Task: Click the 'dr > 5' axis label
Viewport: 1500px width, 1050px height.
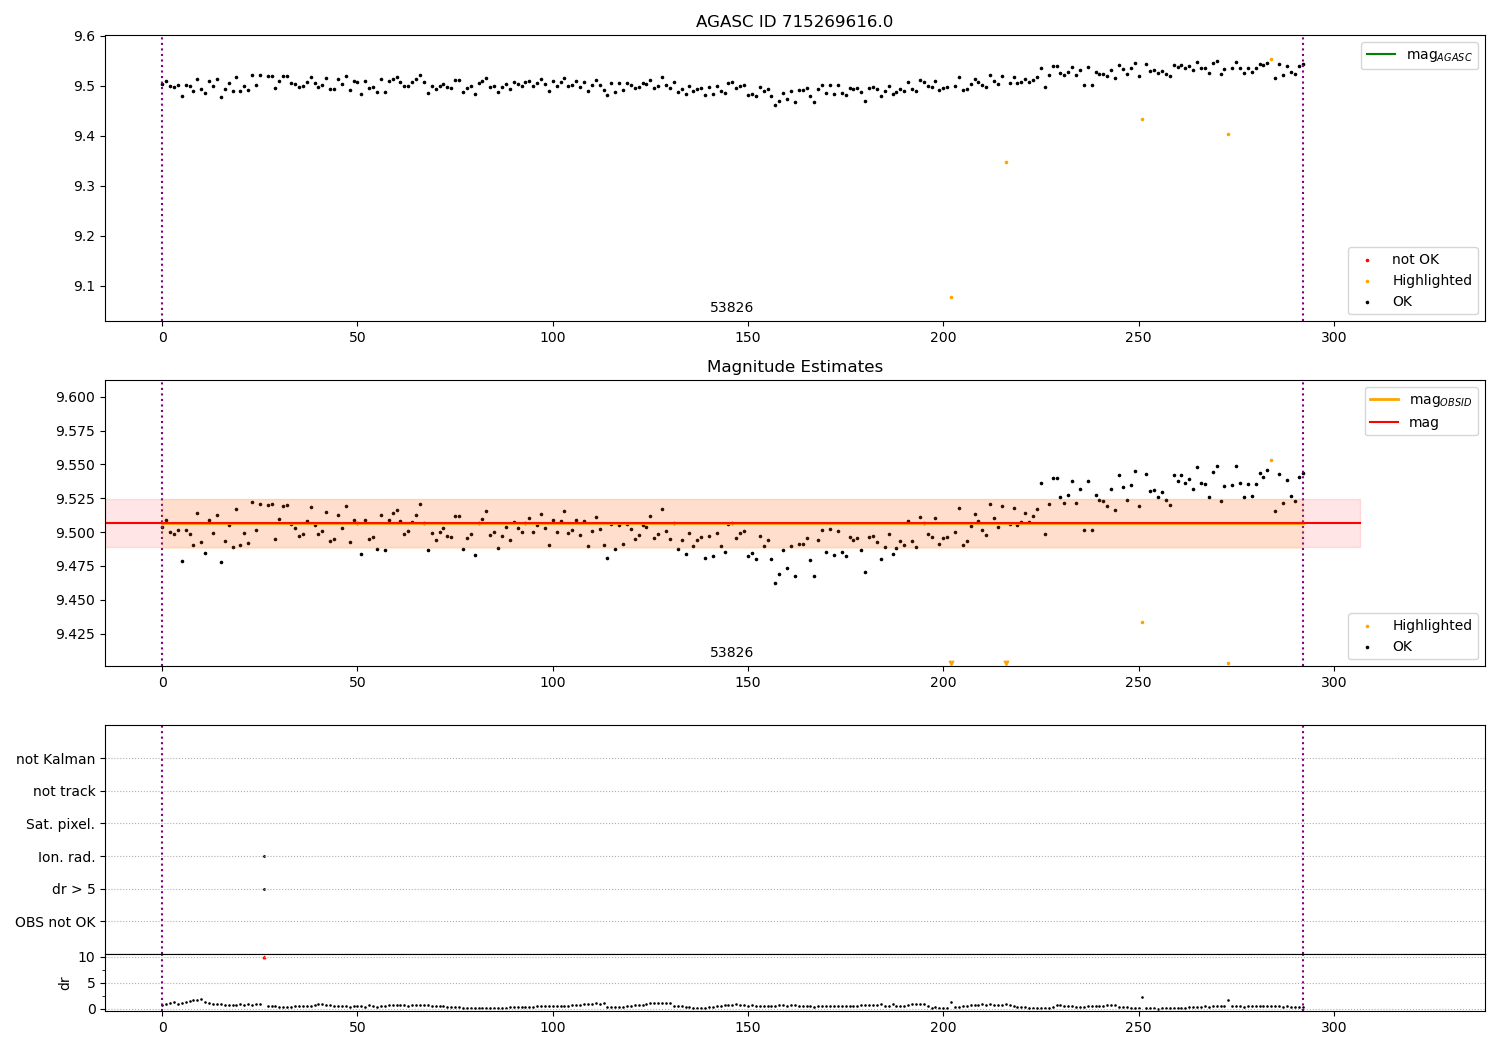Action: click(74, 889)
